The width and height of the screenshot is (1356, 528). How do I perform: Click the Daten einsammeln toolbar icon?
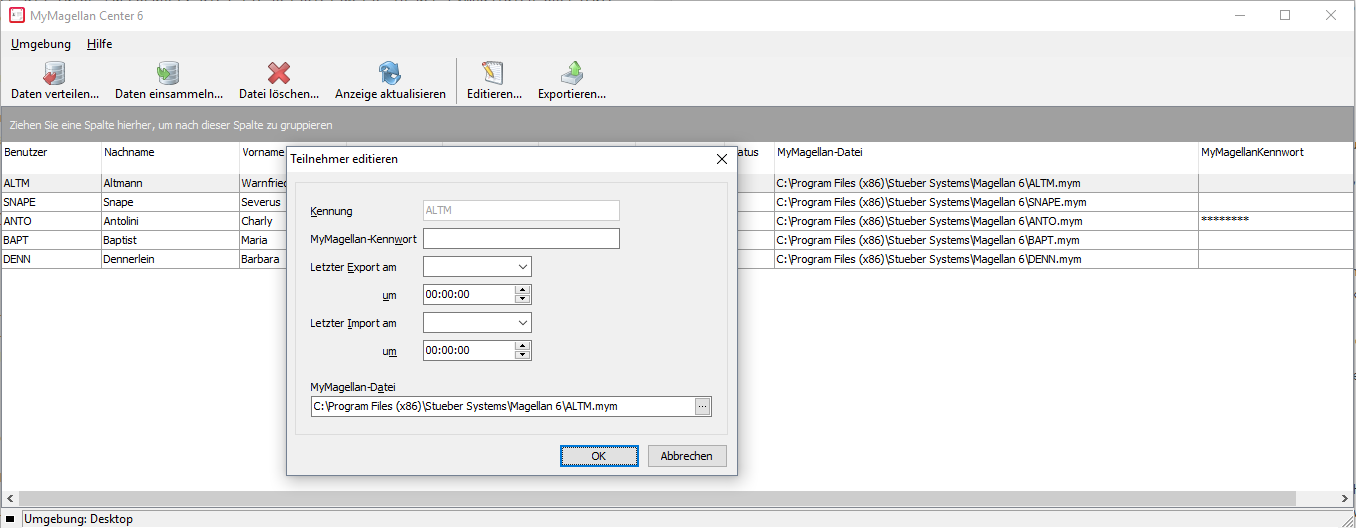(x=168, y=73)
